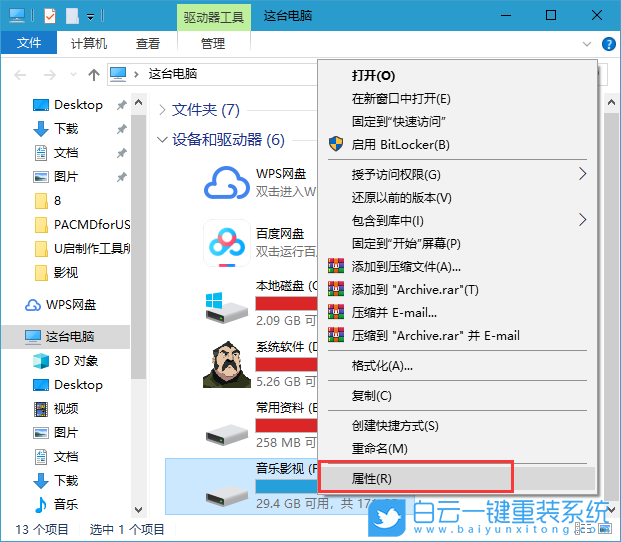Select WPS网盘 in the navigation pane

(61, 305)
